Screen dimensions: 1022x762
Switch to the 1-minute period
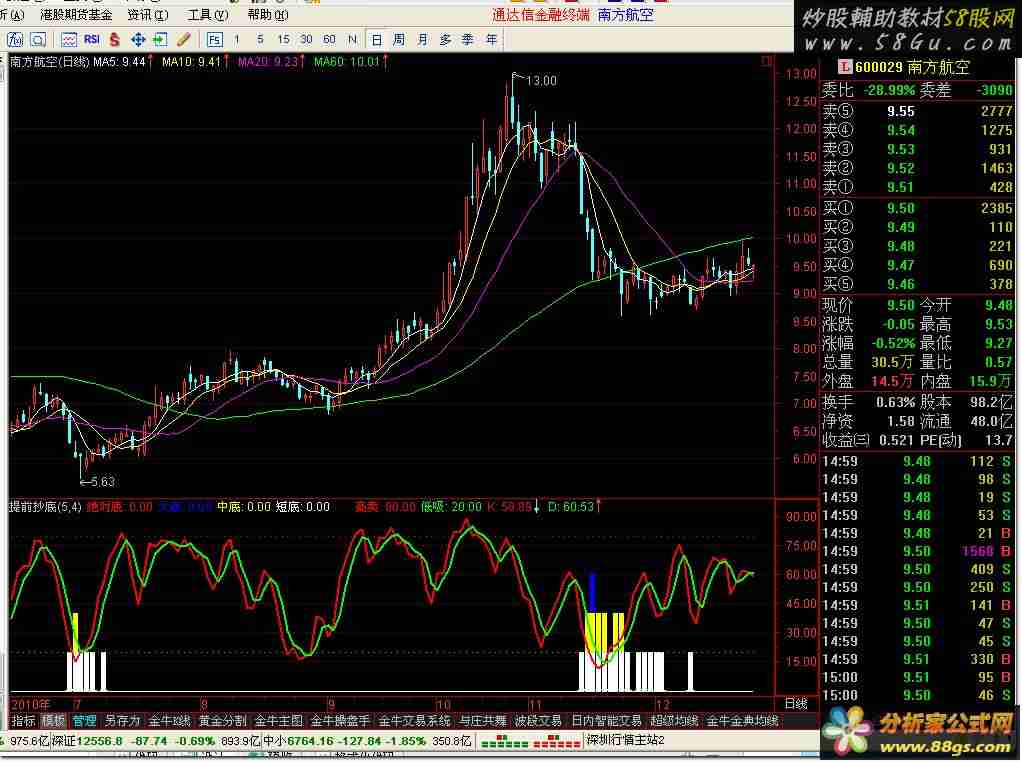(x=237, y=40)
